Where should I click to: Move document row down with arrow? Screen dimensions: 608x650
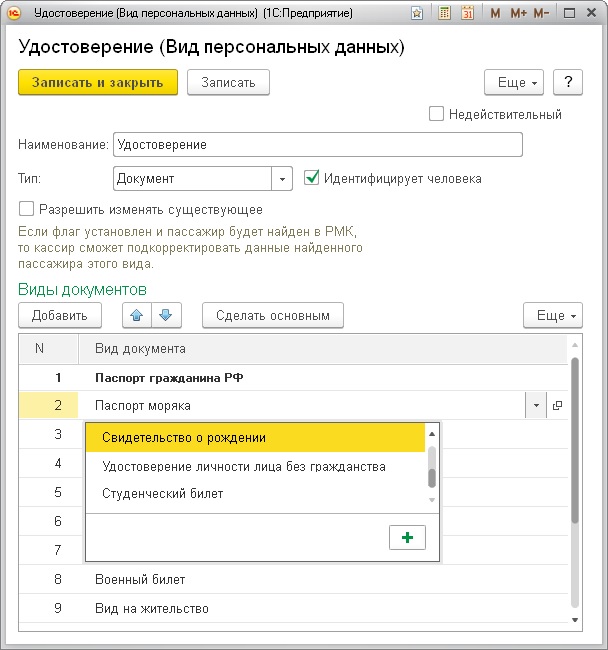click(x=165, y=315)
